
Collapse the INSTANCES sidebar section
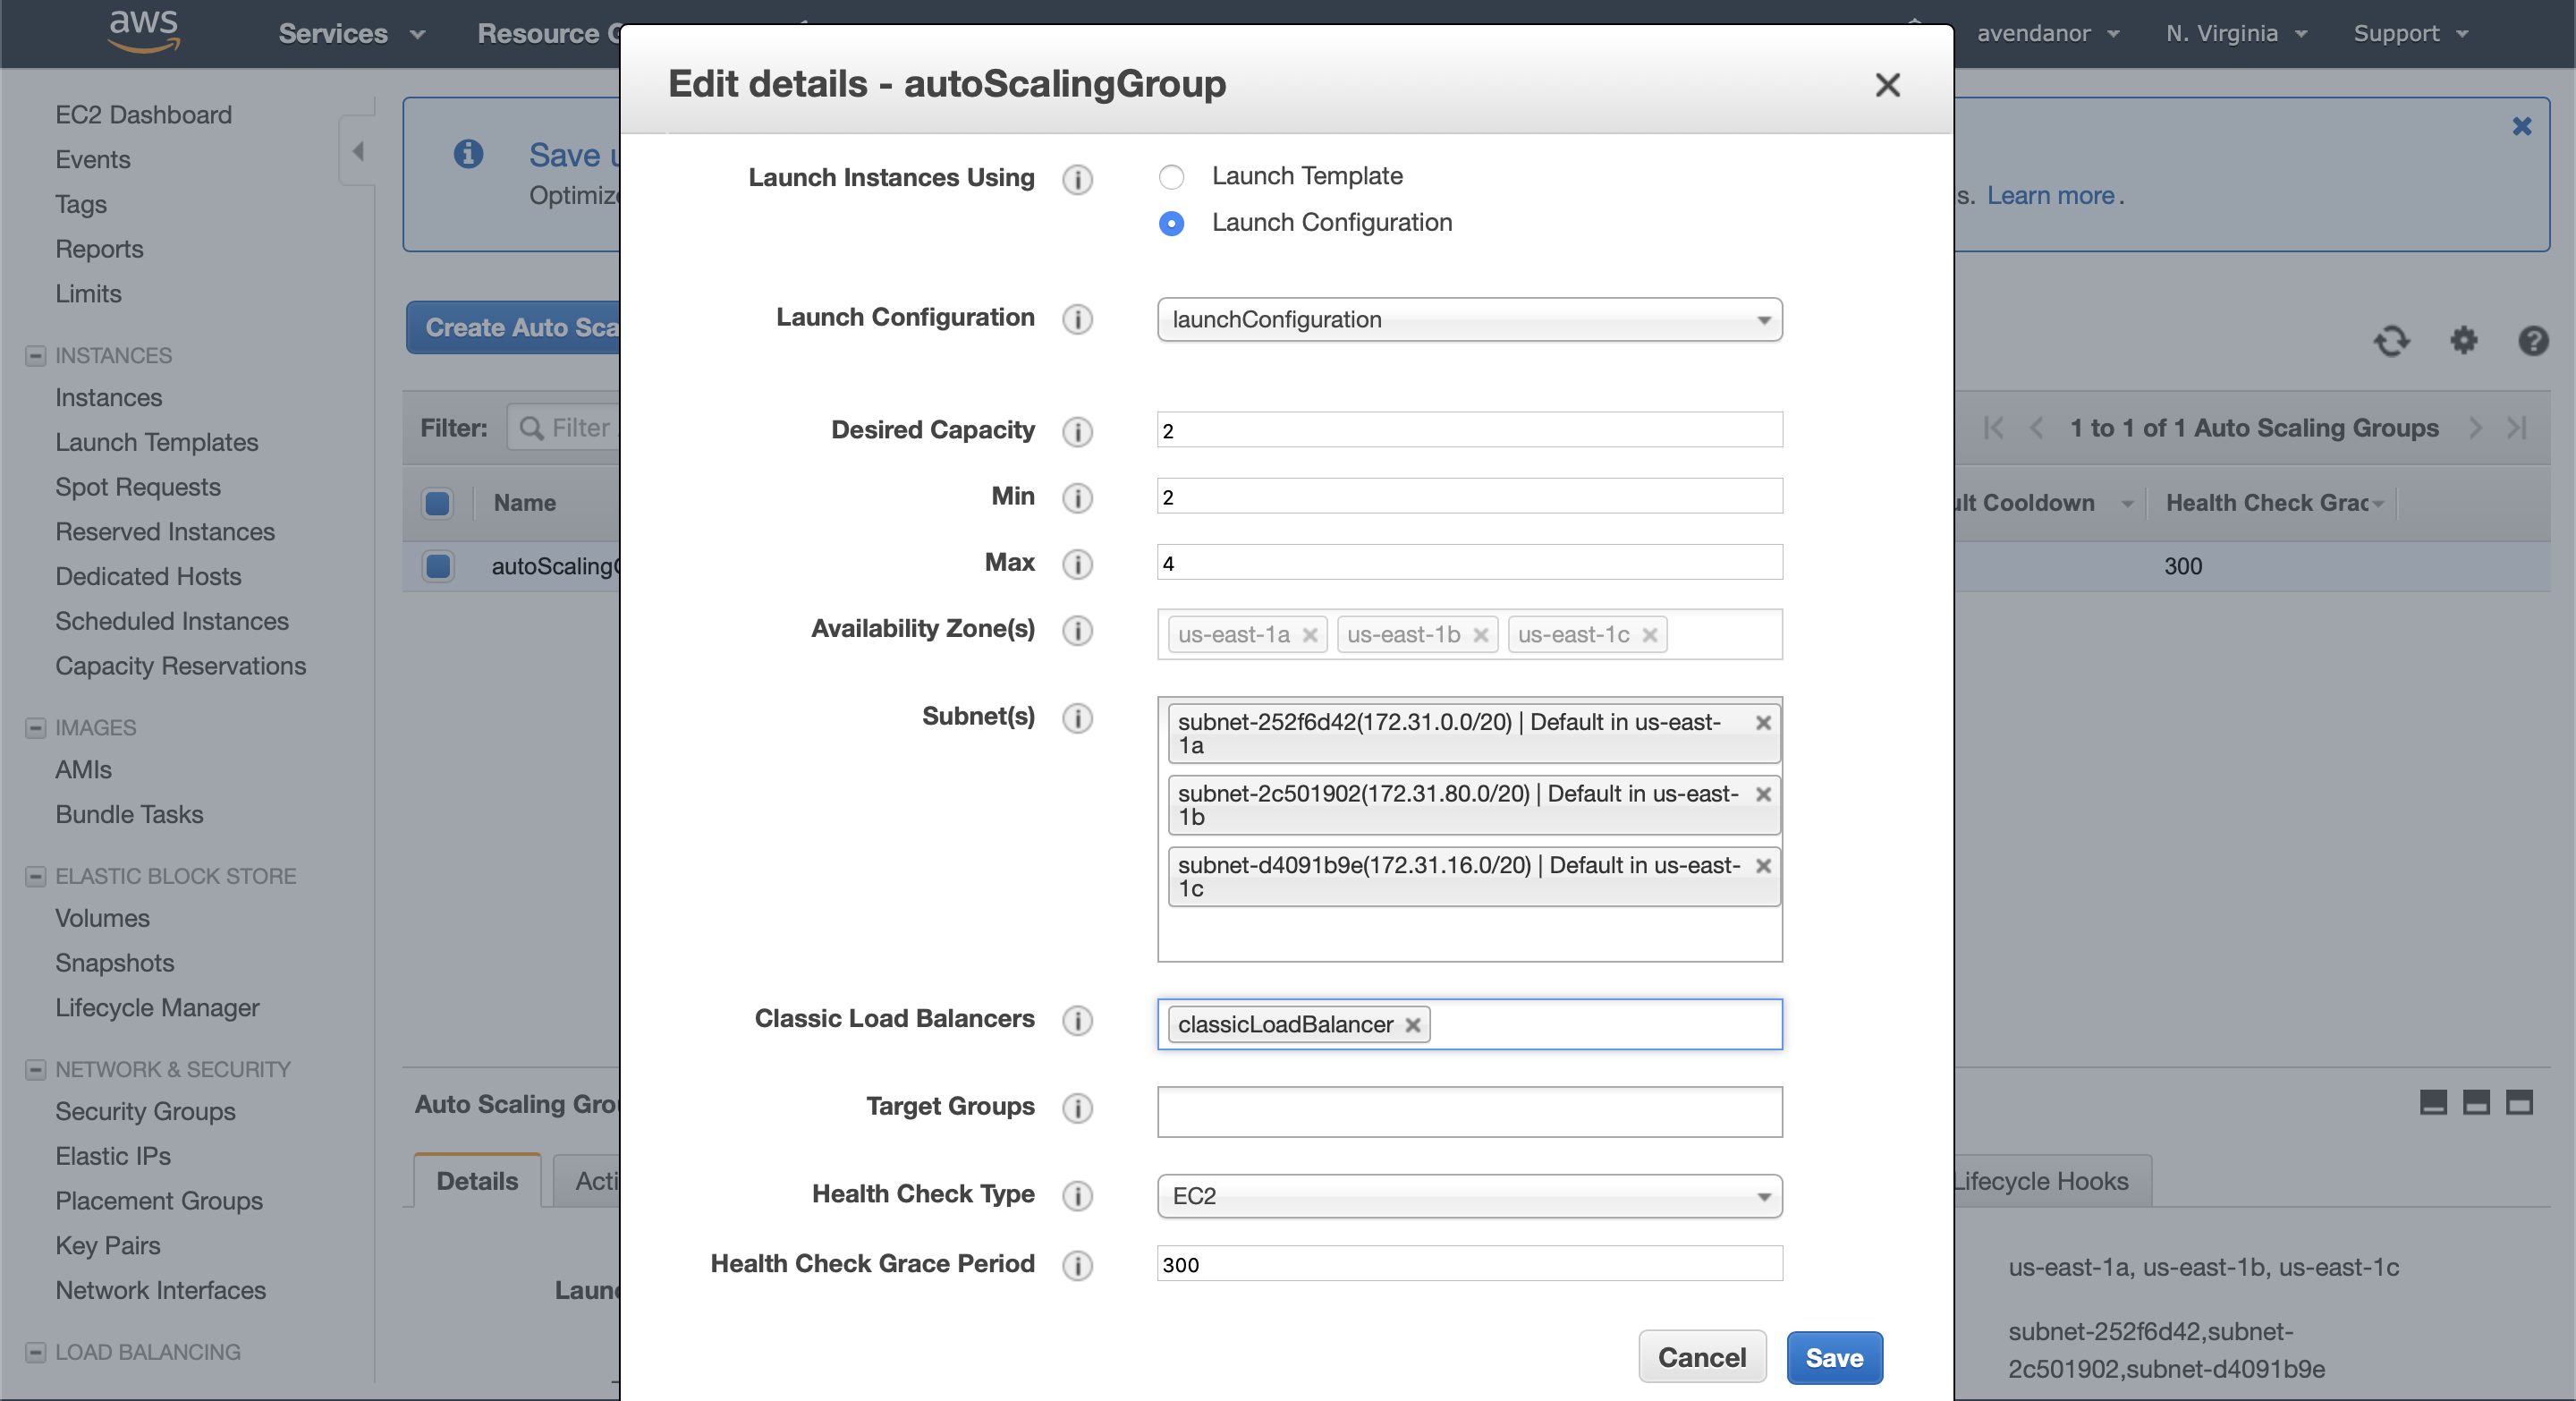coord(35,356)
